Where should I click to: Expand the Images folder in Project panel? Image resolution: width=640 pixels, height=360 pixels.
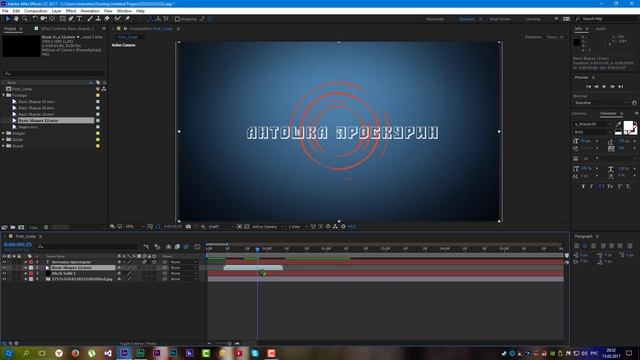4,133
